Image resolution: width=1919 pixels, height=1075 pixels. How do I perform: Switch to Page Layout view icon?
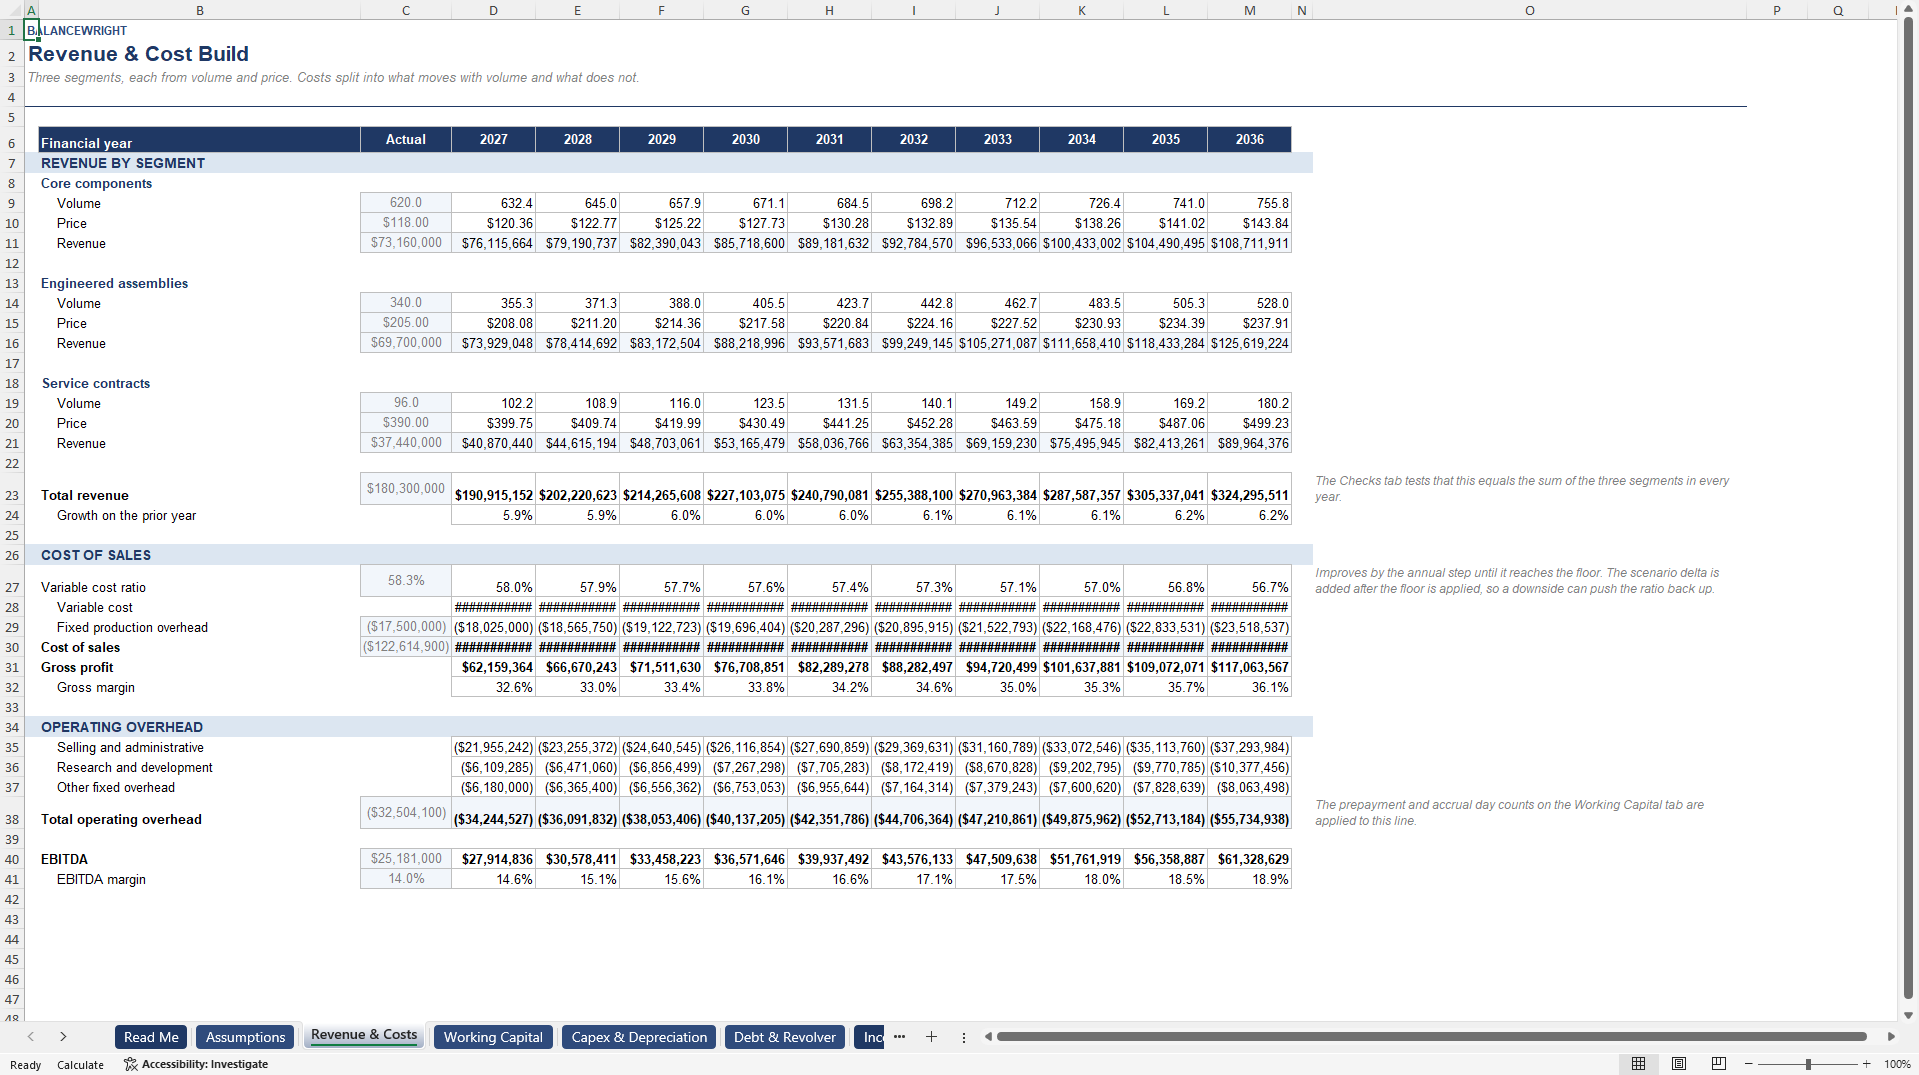click(1679, 1064)
